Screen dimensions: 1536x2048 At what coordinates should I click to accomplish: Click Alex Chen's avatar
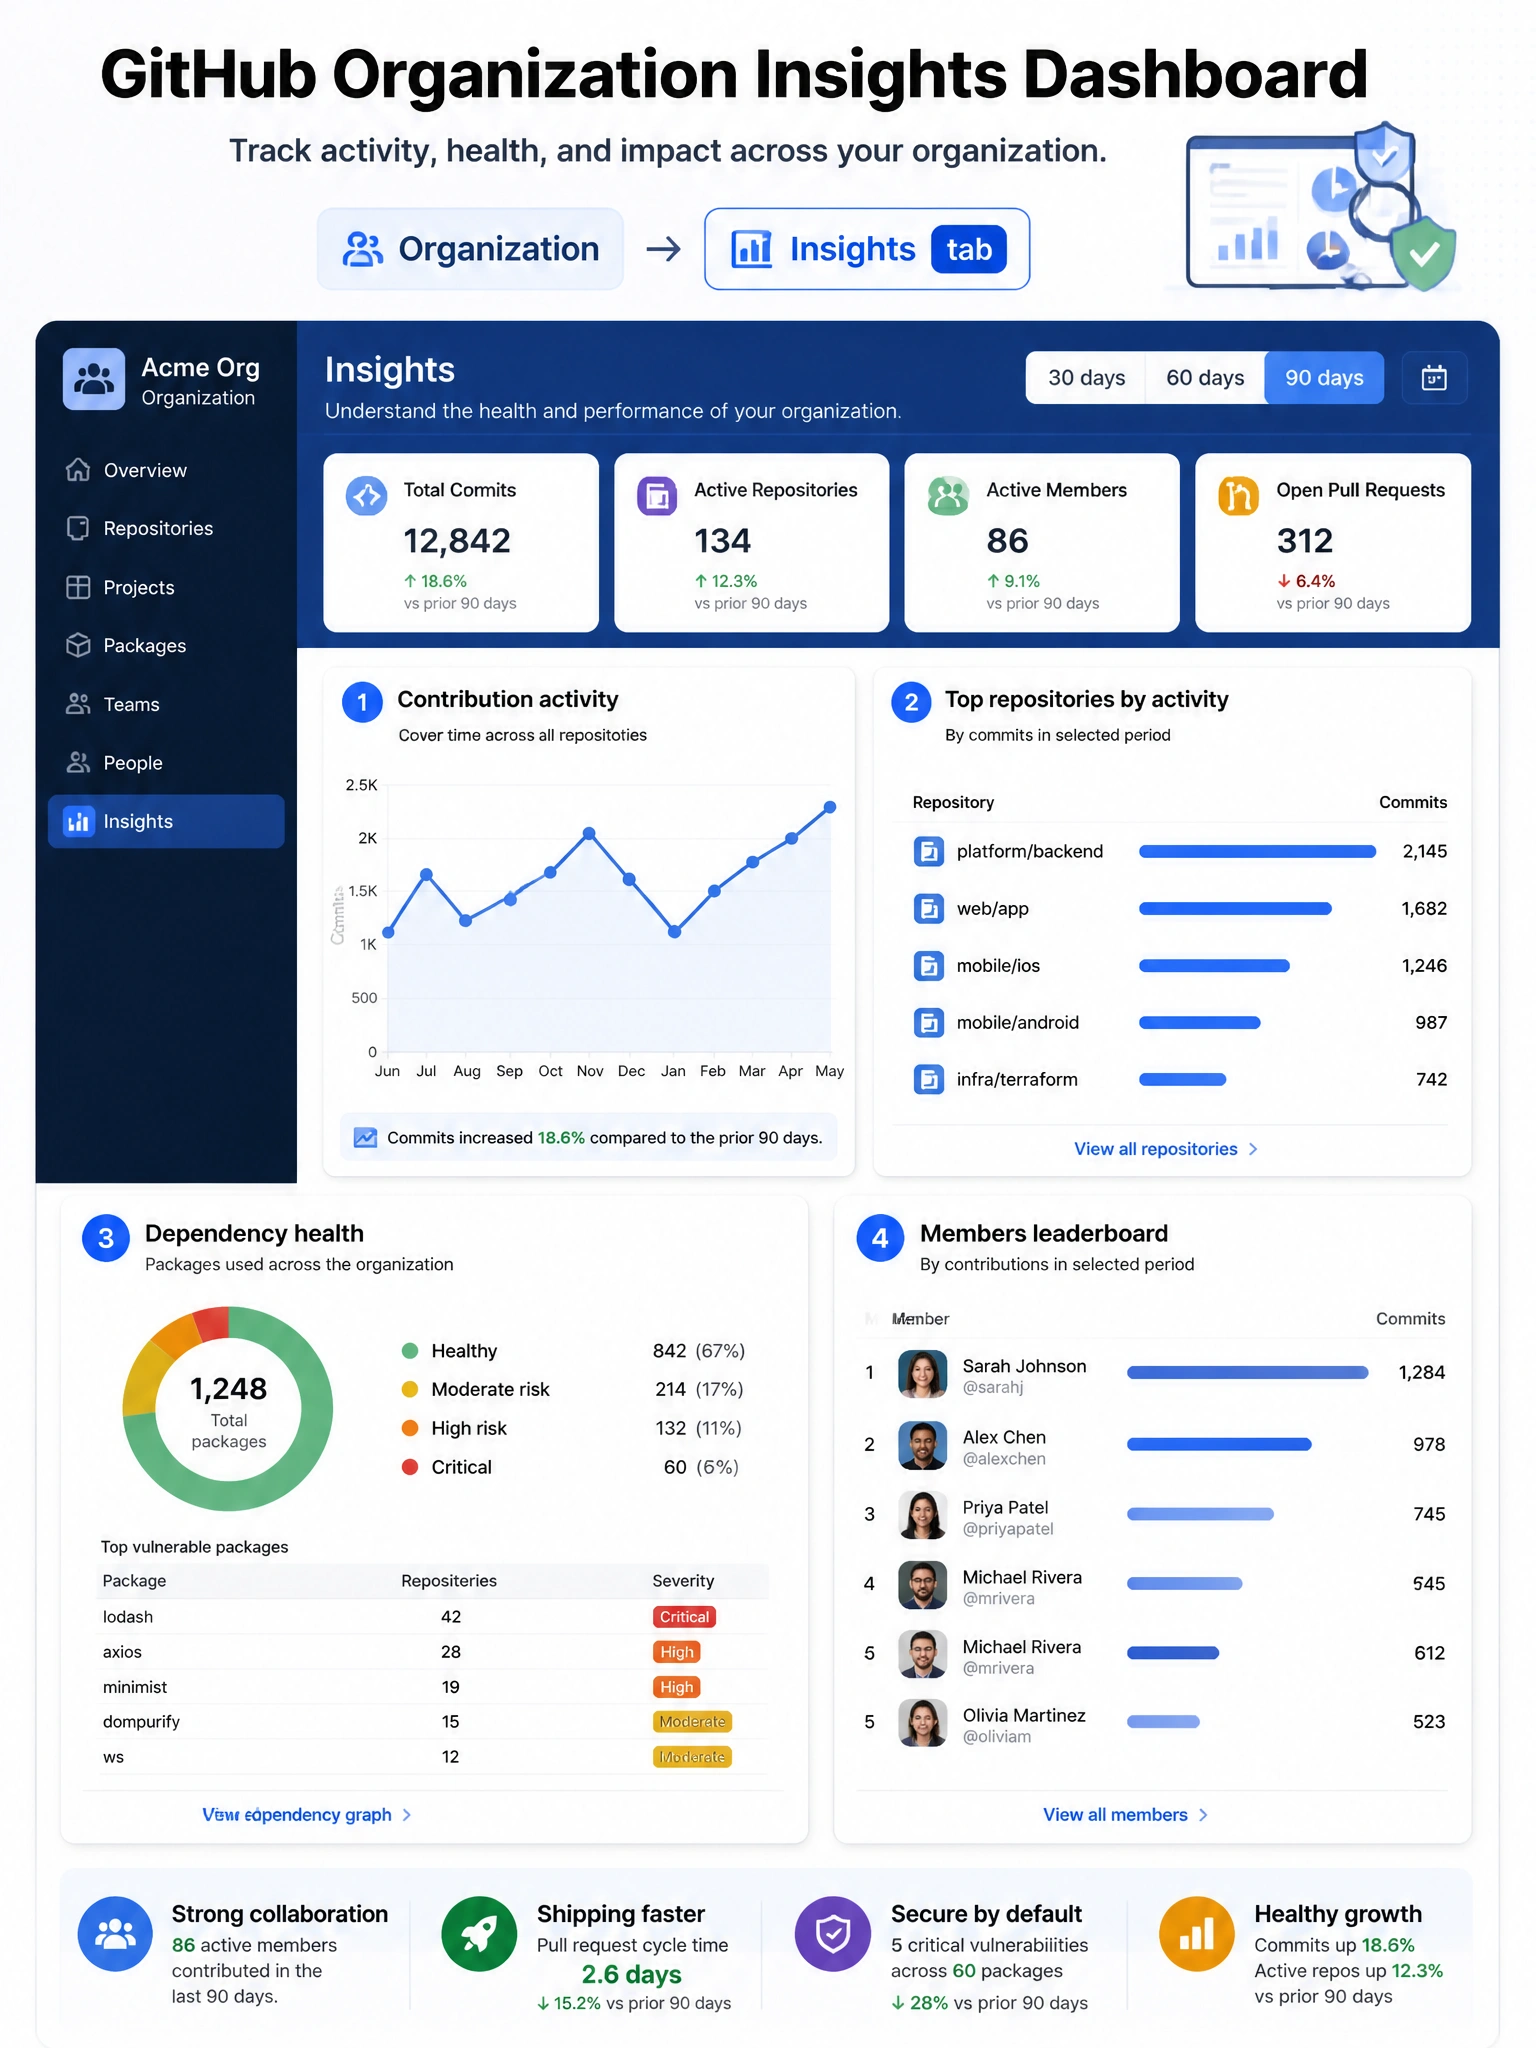pos(922,1445)
